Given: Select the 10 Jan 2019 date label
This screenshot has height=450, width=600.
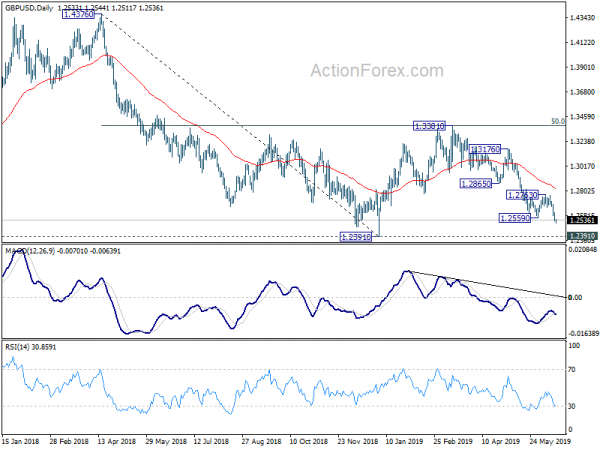Looking at the screenshot, I should pos(404,441).
